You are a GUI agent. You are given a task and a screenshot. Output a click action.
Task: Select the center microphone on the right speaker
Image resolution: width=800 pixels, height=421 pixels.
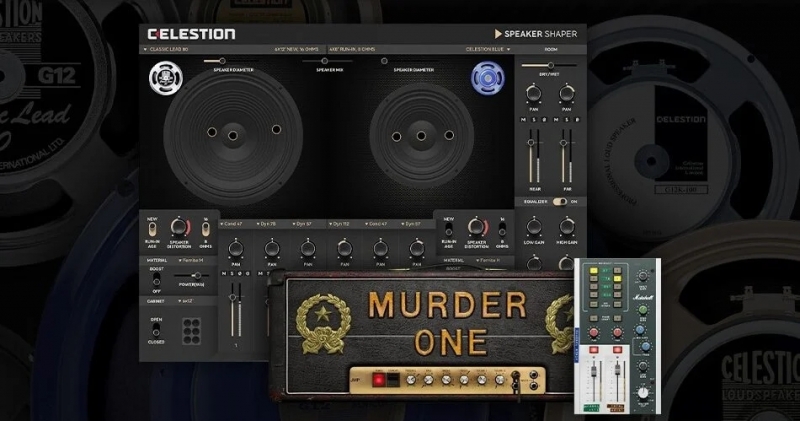tap(421, 136)
